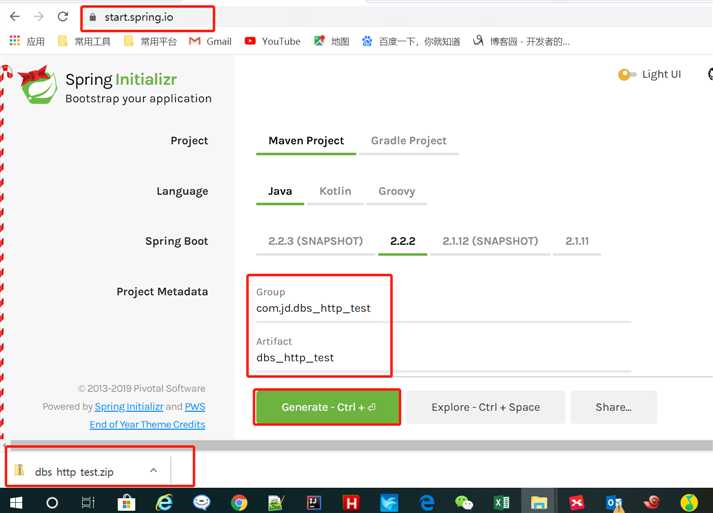The width and height of the screenshot is (713, 513).
Task: Open WeChat from taskbar
Action: (x=464, y=503)
